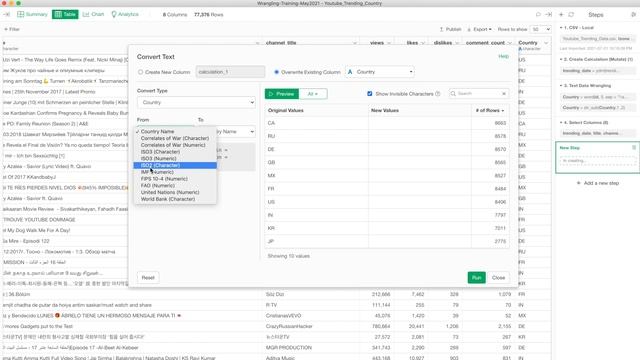Clear the dialog search with X icon
The width and height of the screenshot is (640, 360).
504,94
